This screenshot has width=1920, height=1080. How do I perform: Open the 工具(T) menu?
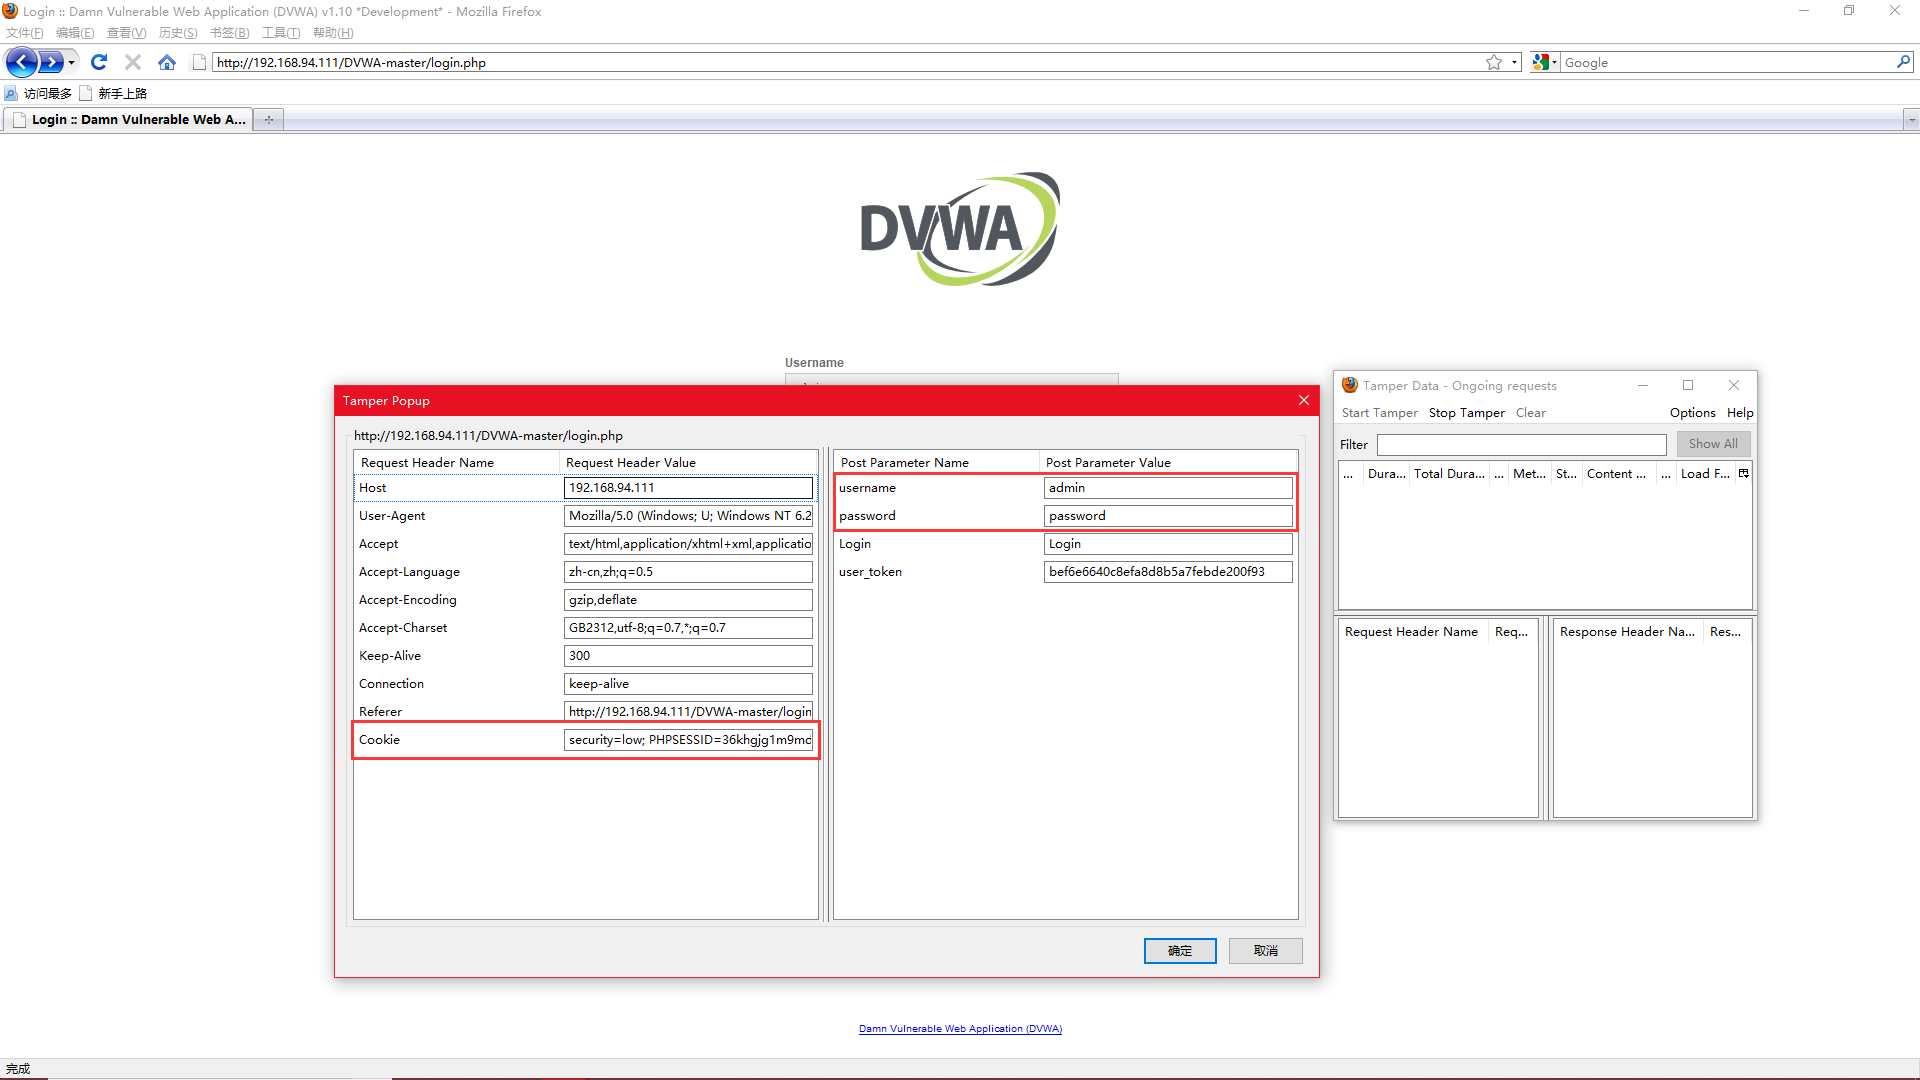tap(281, 33)
